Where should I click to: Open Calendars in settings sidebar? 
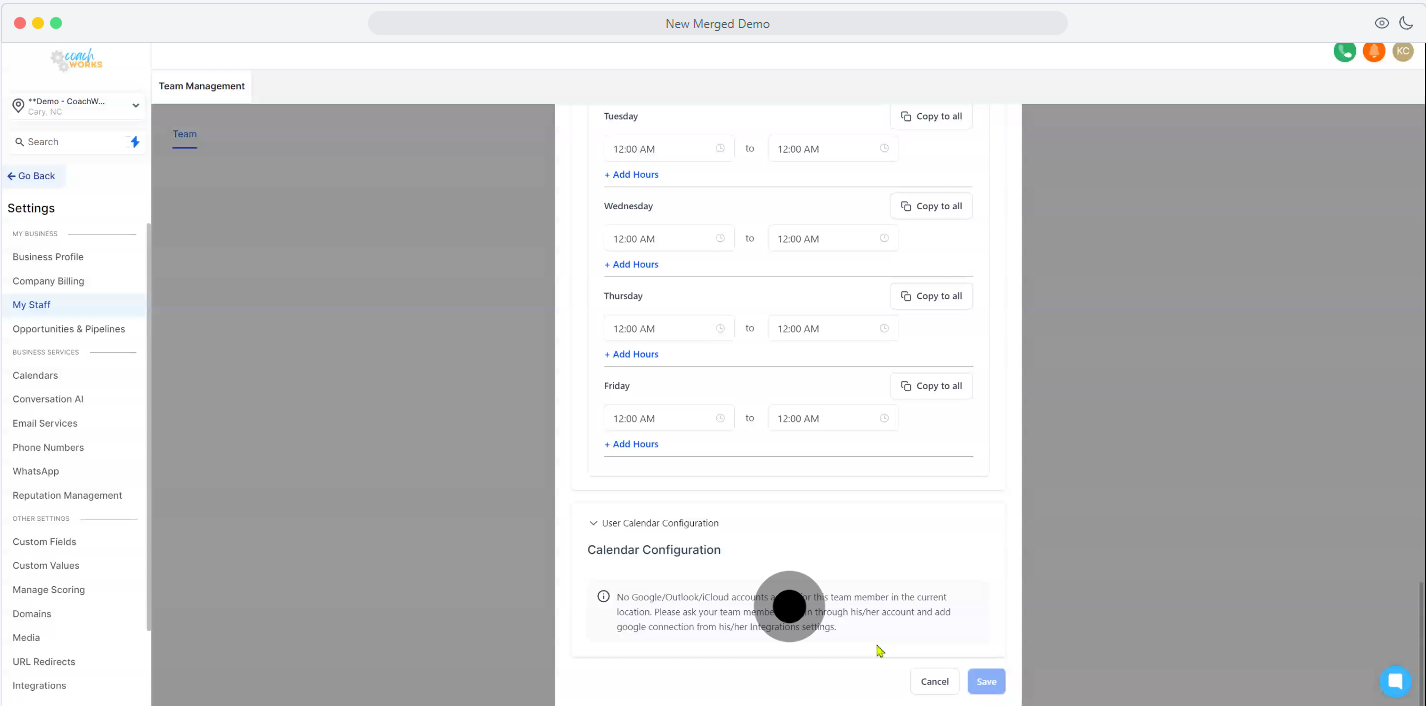point(35,375)
